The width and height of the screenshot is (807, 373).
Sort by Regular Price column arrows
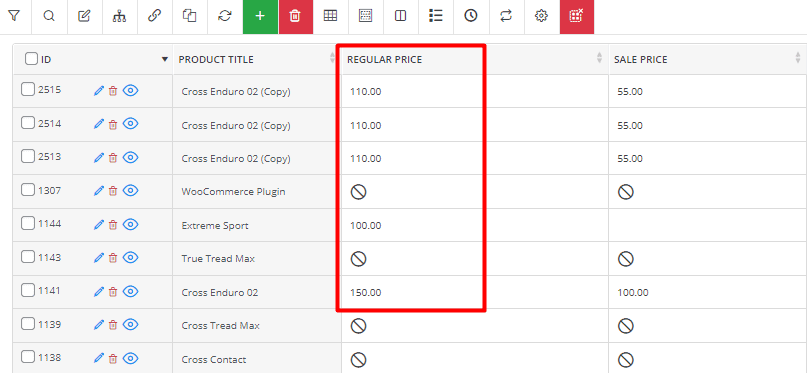[599, 58]
